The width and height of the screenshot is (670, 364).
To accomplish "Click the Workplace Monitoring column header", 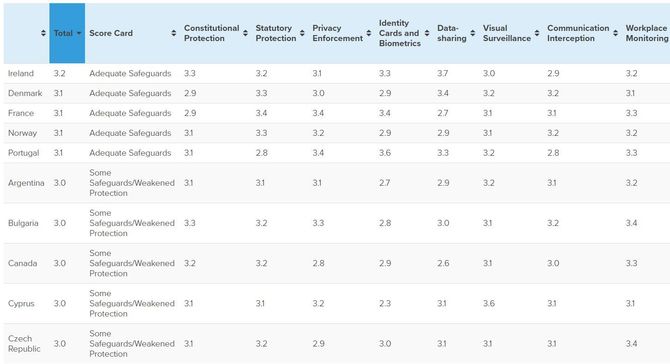I will (x=646, y=33).
